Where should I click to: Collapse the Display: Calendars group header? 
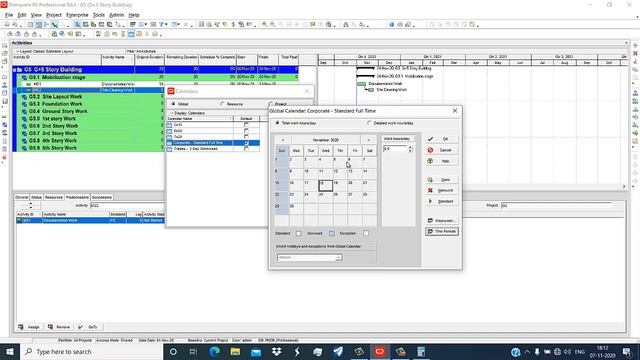click(x=172, y=113)
